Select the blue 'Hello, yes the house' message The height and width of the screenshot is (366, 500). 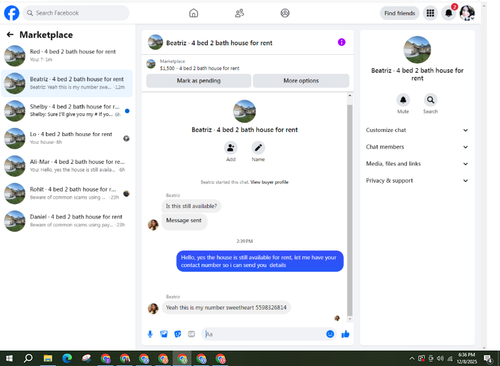(x=259, y=261)
